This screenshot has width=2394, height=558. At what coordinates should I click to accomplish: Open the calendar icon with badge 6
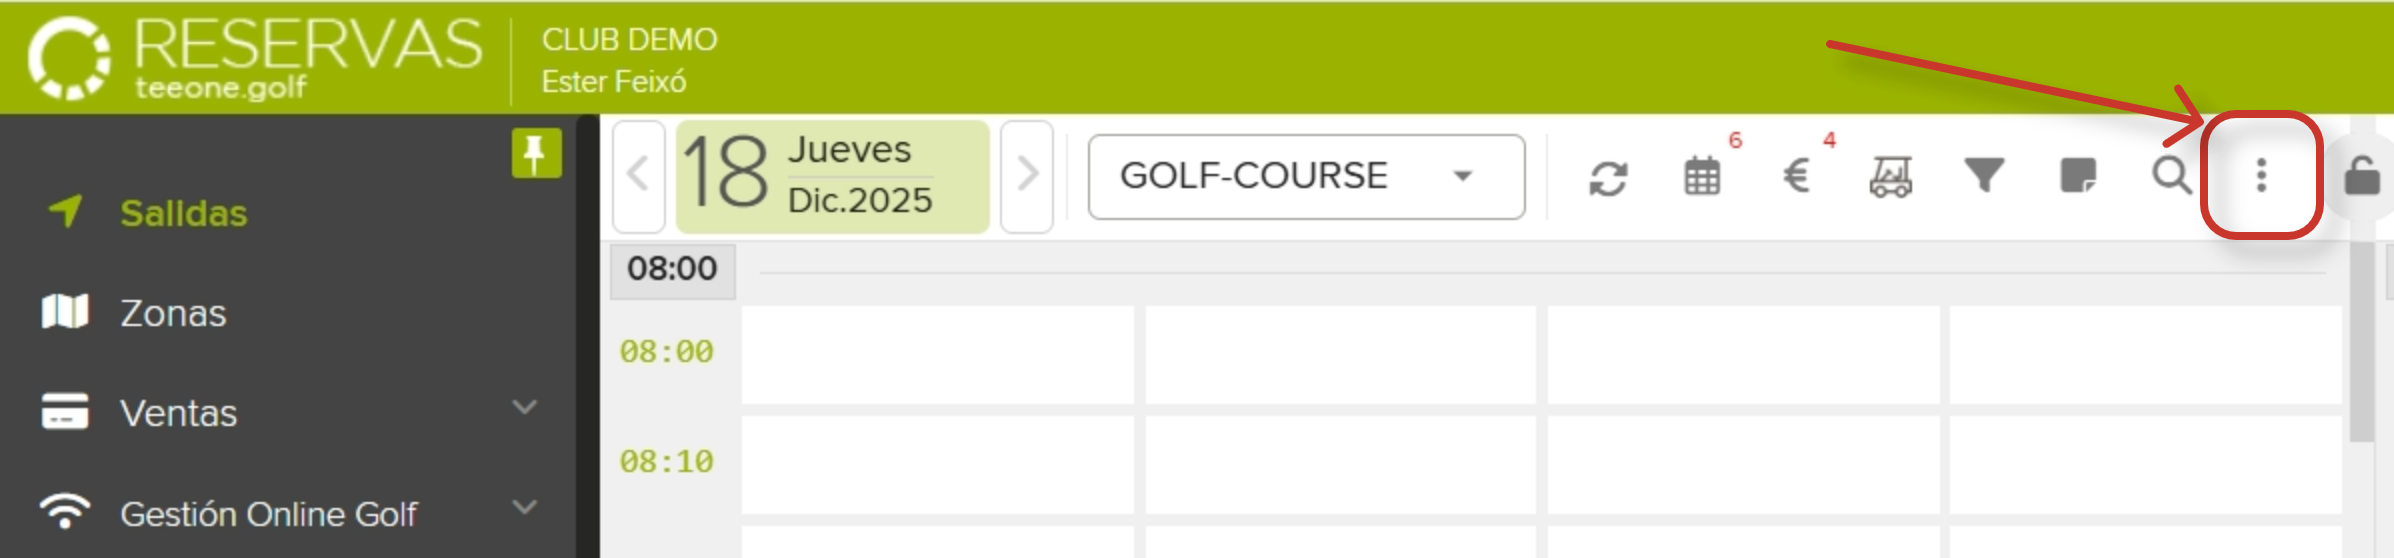click(1701, 177)
